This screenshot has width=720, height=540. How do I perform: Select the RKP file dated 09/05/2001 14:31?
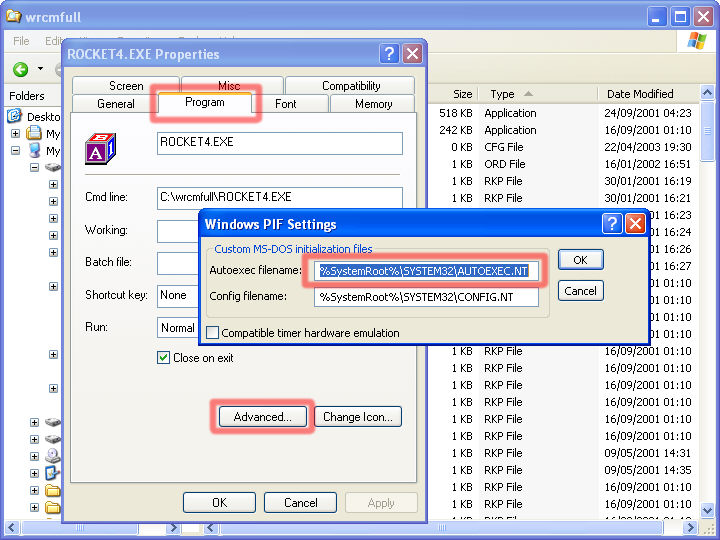(x=563, y=453)
